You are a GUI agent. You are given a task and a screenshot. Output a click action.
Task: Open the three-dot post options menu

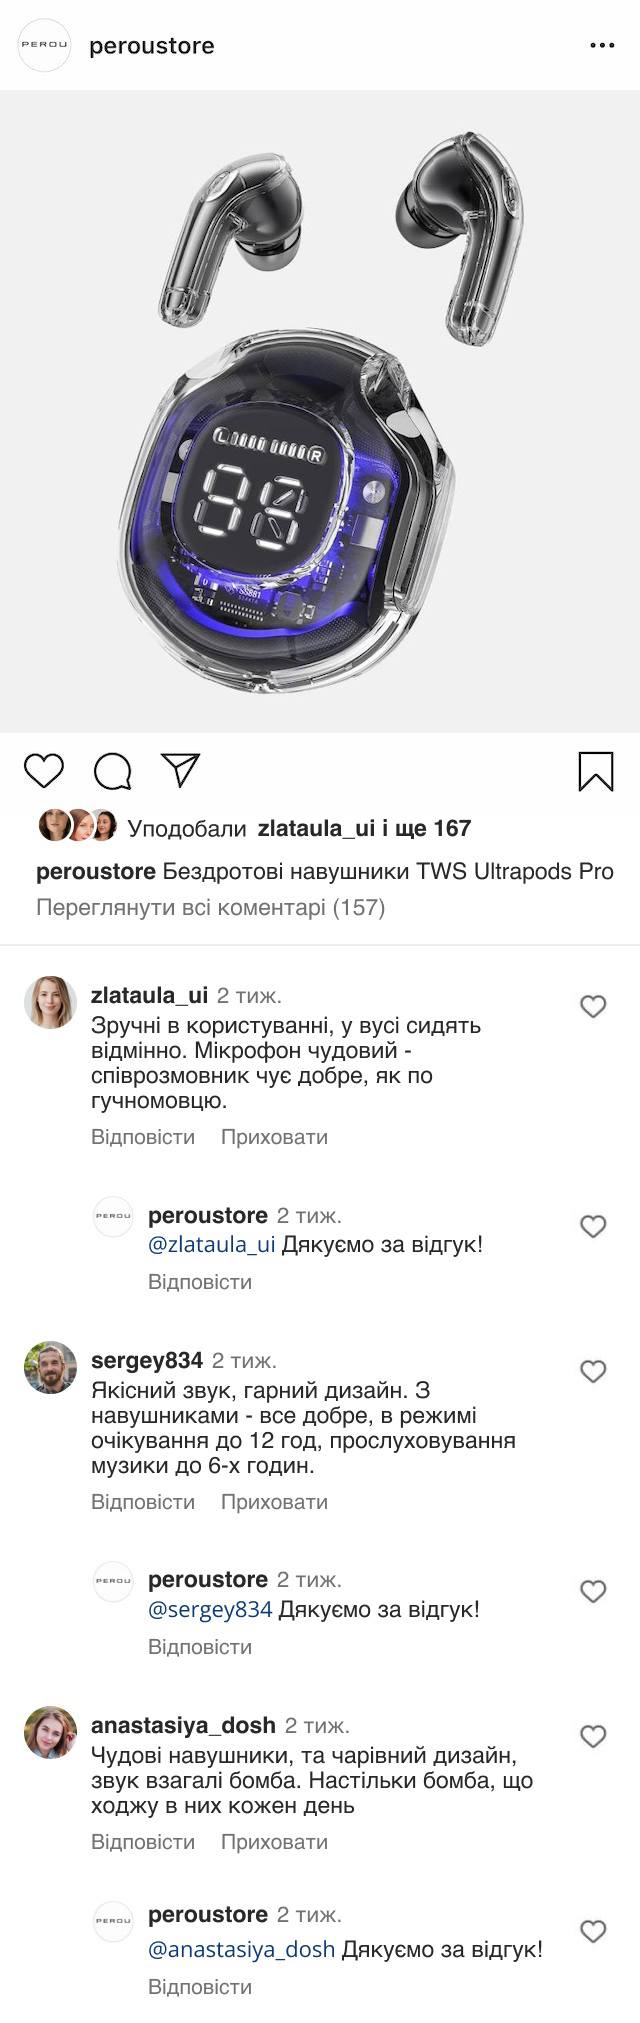tap(602, 46)
